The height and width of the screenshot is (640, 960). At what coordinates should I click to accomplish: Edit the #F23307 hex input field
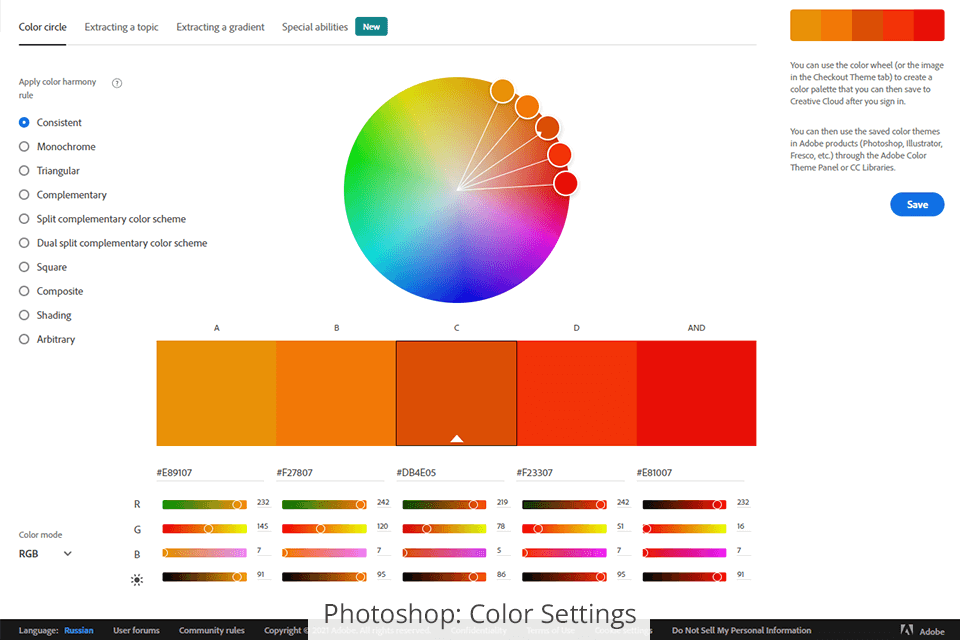tap(570, 473)
